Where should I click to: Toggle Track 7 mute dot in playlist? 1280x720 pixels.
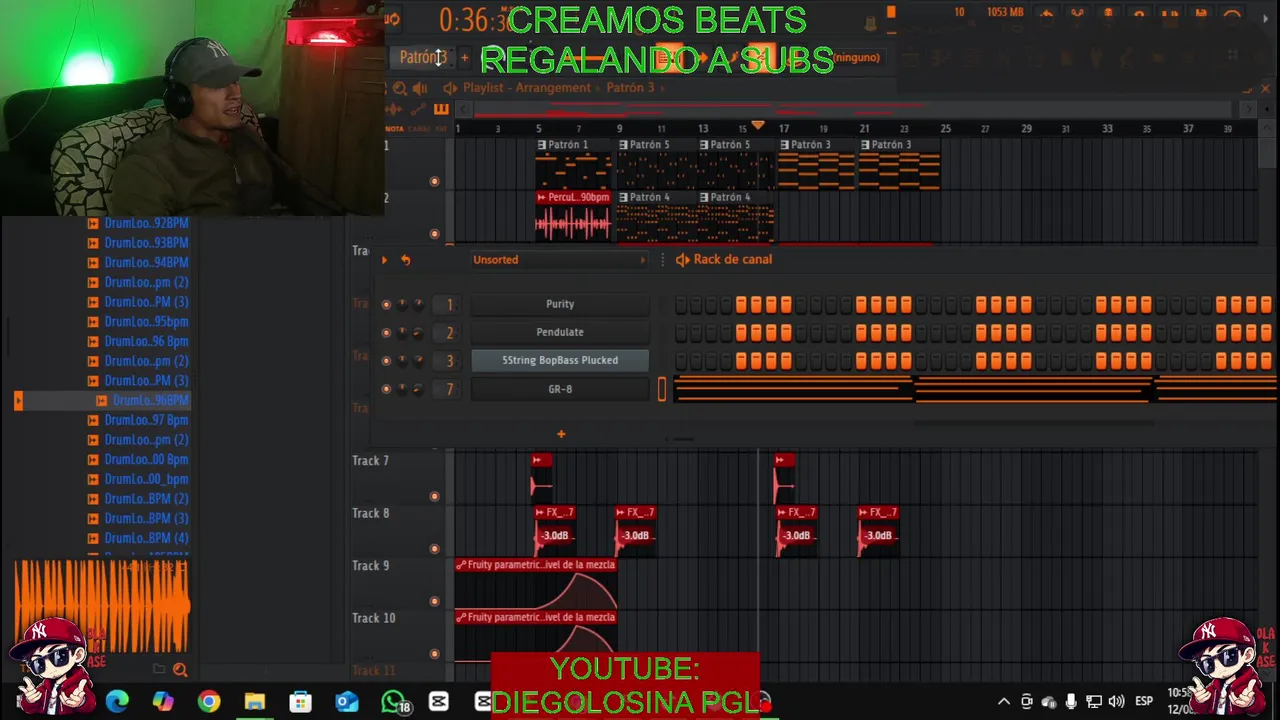[434, 496]
